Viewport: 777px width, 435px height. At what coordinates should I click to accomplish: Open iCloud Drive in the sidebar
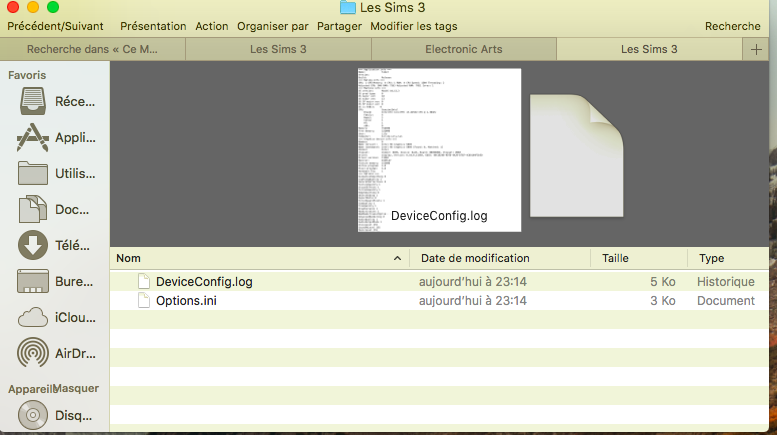pos(56,318)
